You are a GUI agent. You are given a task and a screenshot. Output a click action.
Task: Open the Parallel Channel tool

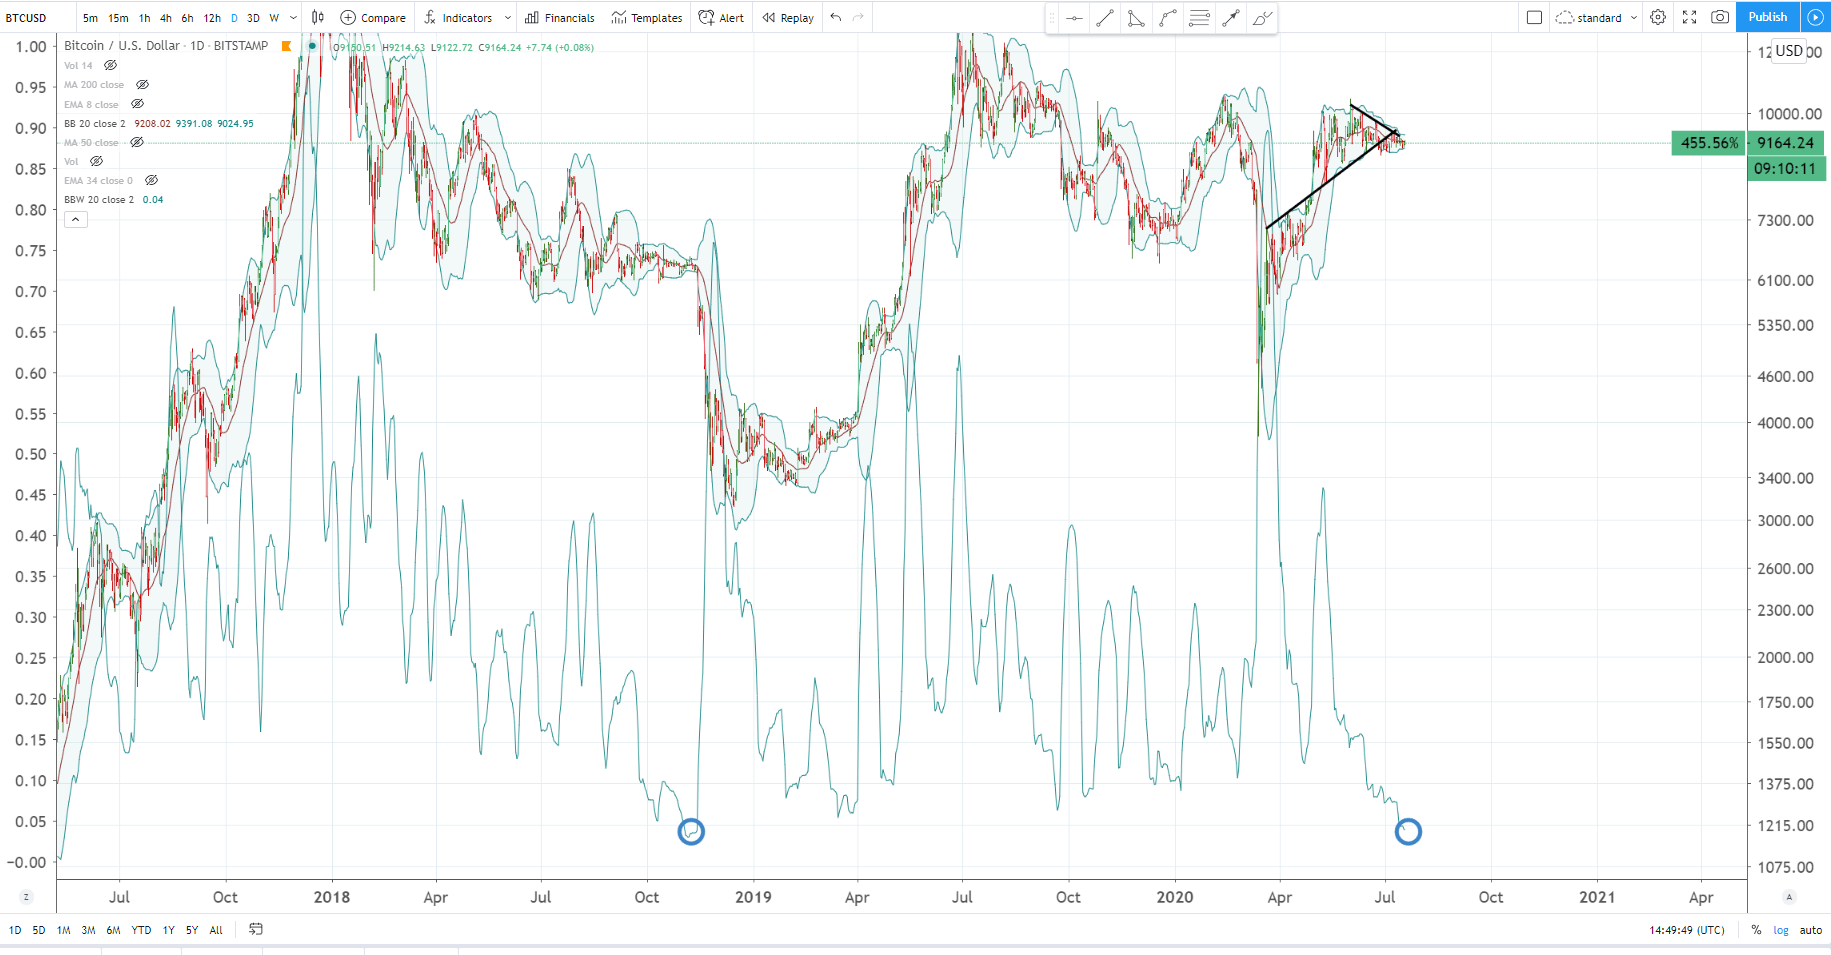[x=1136, y=17]
